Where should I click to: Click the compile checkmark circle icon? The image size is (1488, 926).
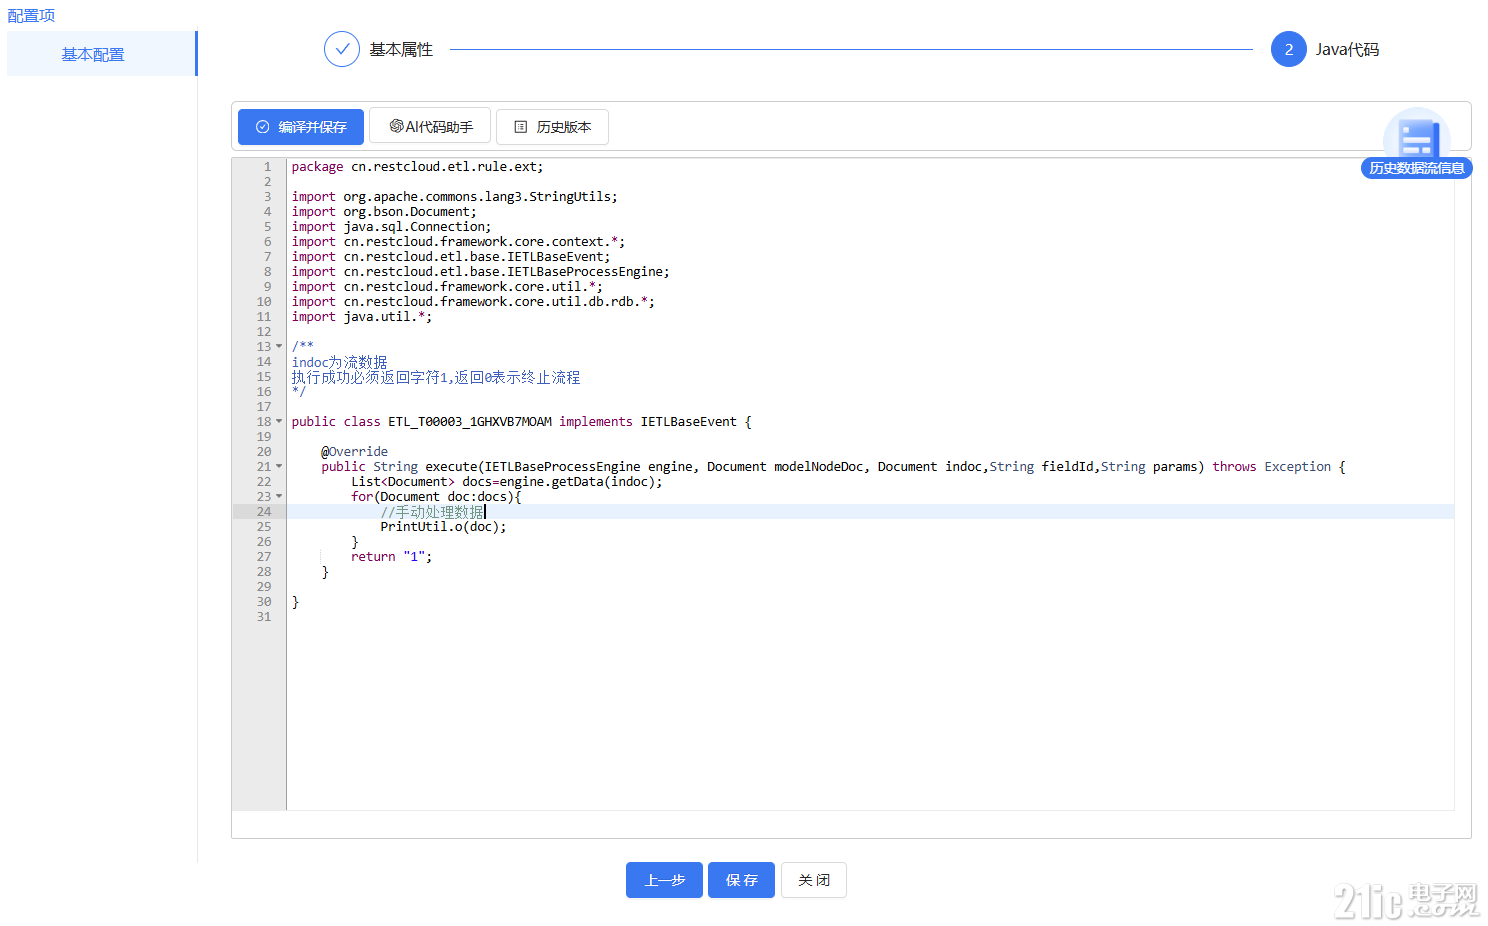[263, 127]
